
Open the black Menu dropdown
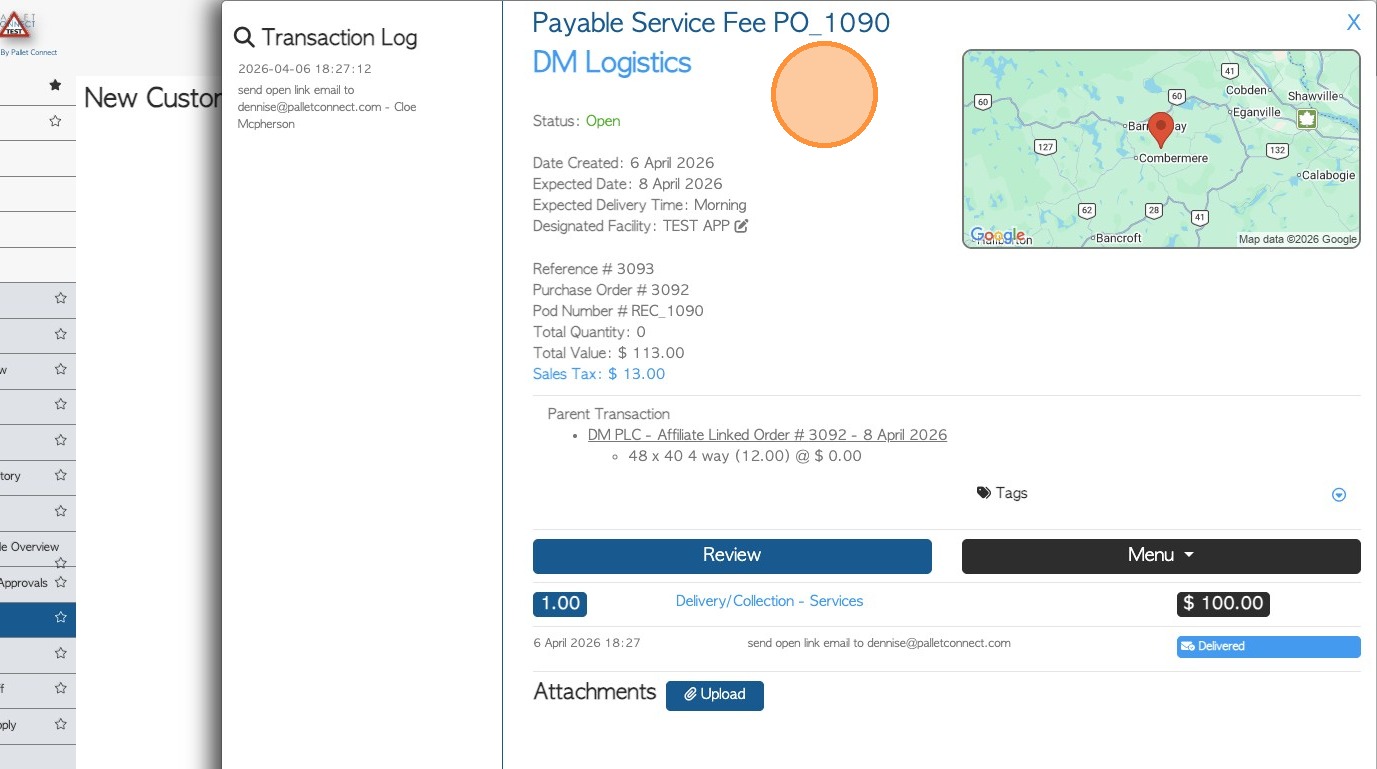(x=1160, y=556)
